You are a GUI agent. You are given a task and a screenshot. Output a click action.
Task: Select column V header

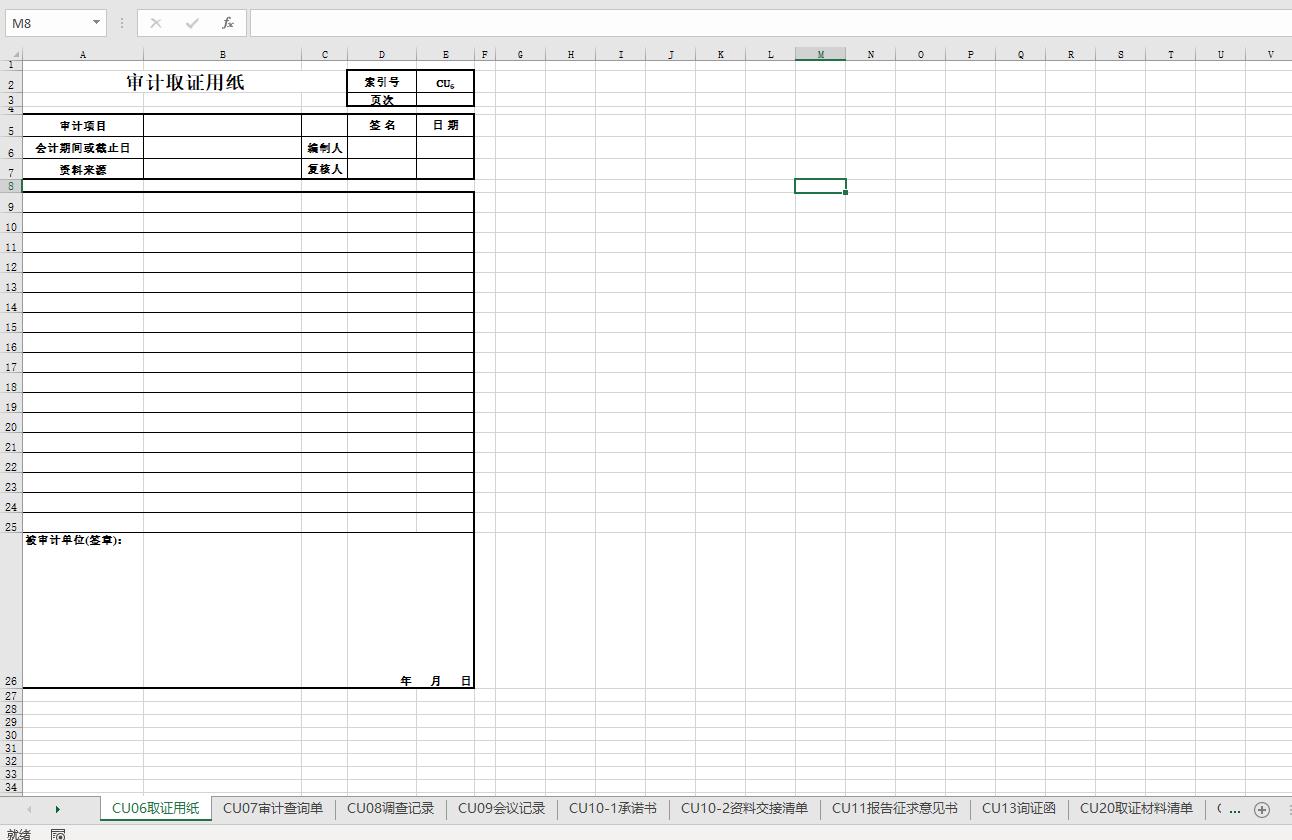click(1271, 54)
